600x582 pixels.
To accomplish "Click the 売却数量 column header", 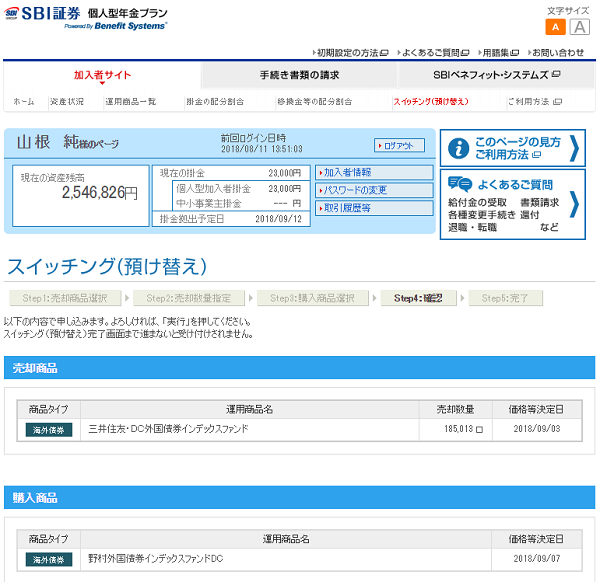I will 456,410.
